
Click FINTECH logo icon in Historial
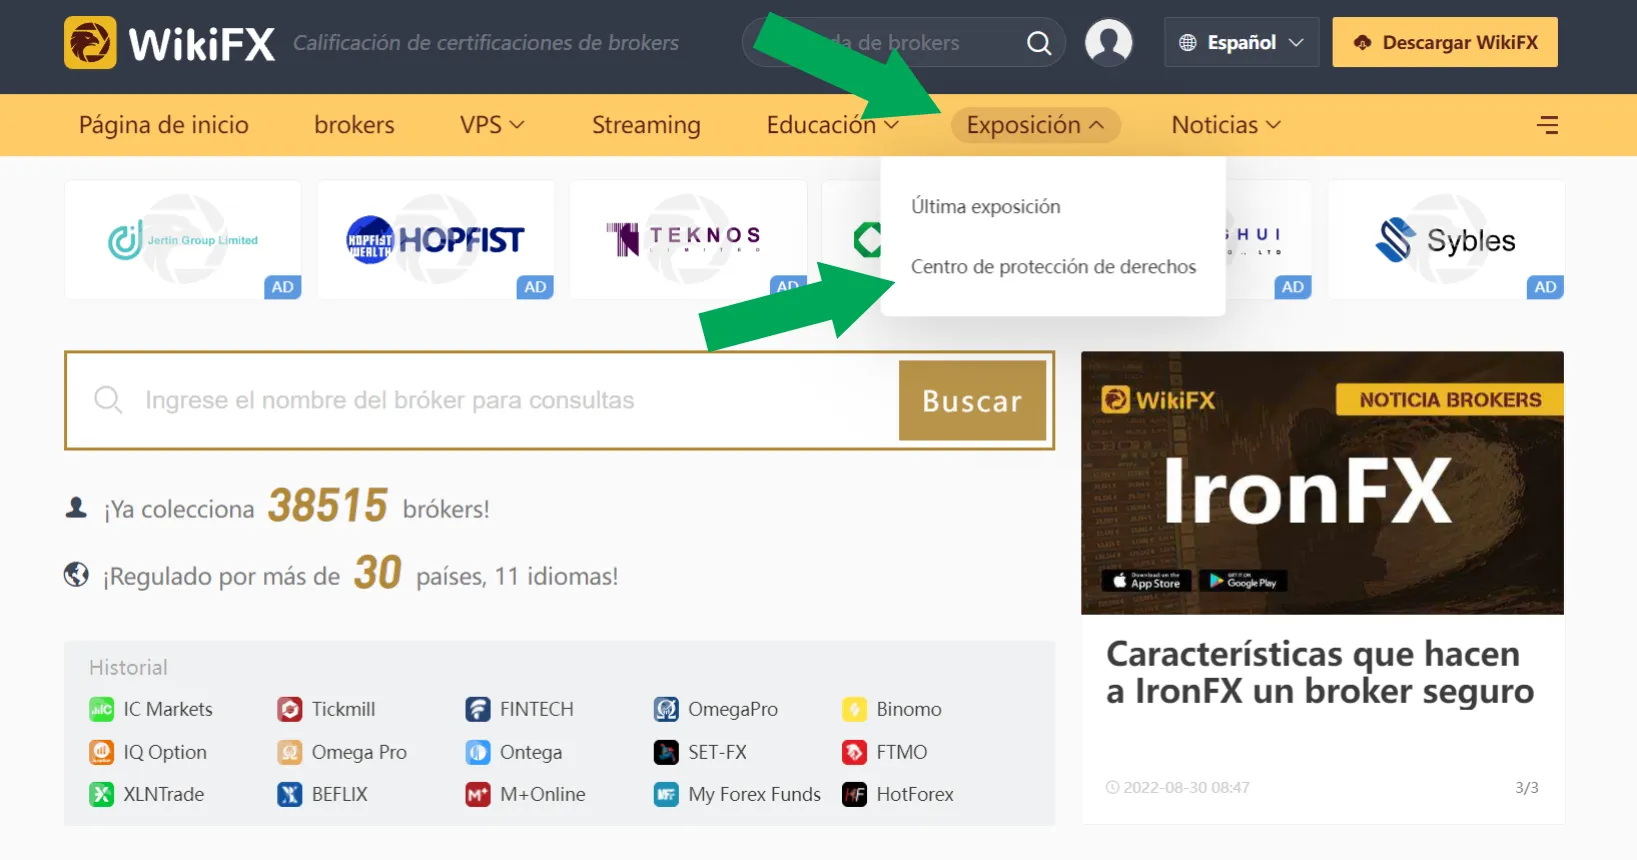478,709
